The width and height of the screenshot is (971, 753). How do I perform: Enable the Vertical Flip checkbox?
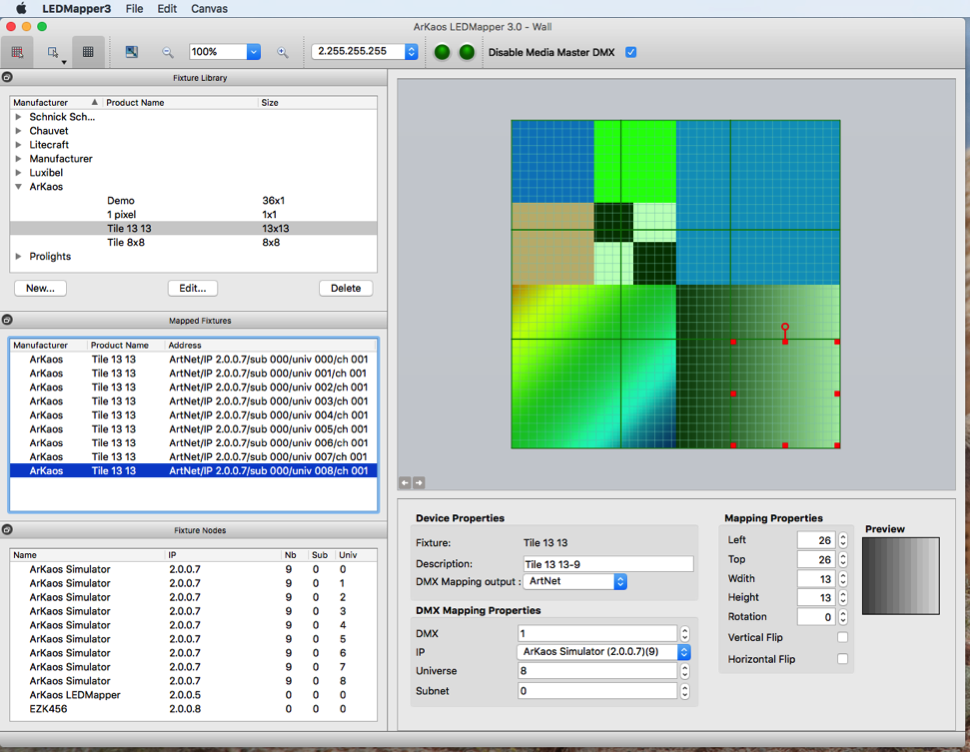842,637
